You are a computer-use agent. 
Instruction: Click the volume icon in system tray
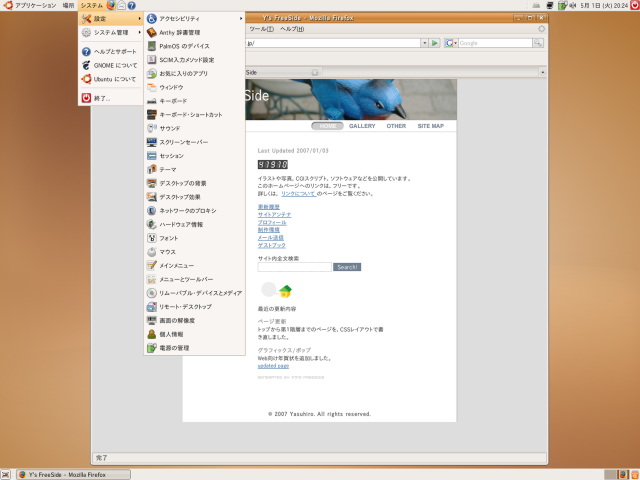(570, 6)
